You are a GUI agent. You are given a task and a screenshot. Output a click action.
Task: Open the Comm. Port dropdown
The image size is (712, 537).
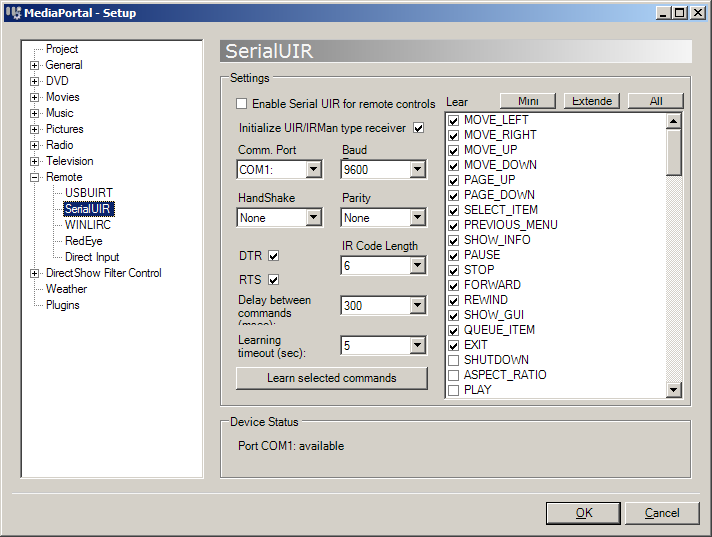[313, 170]
